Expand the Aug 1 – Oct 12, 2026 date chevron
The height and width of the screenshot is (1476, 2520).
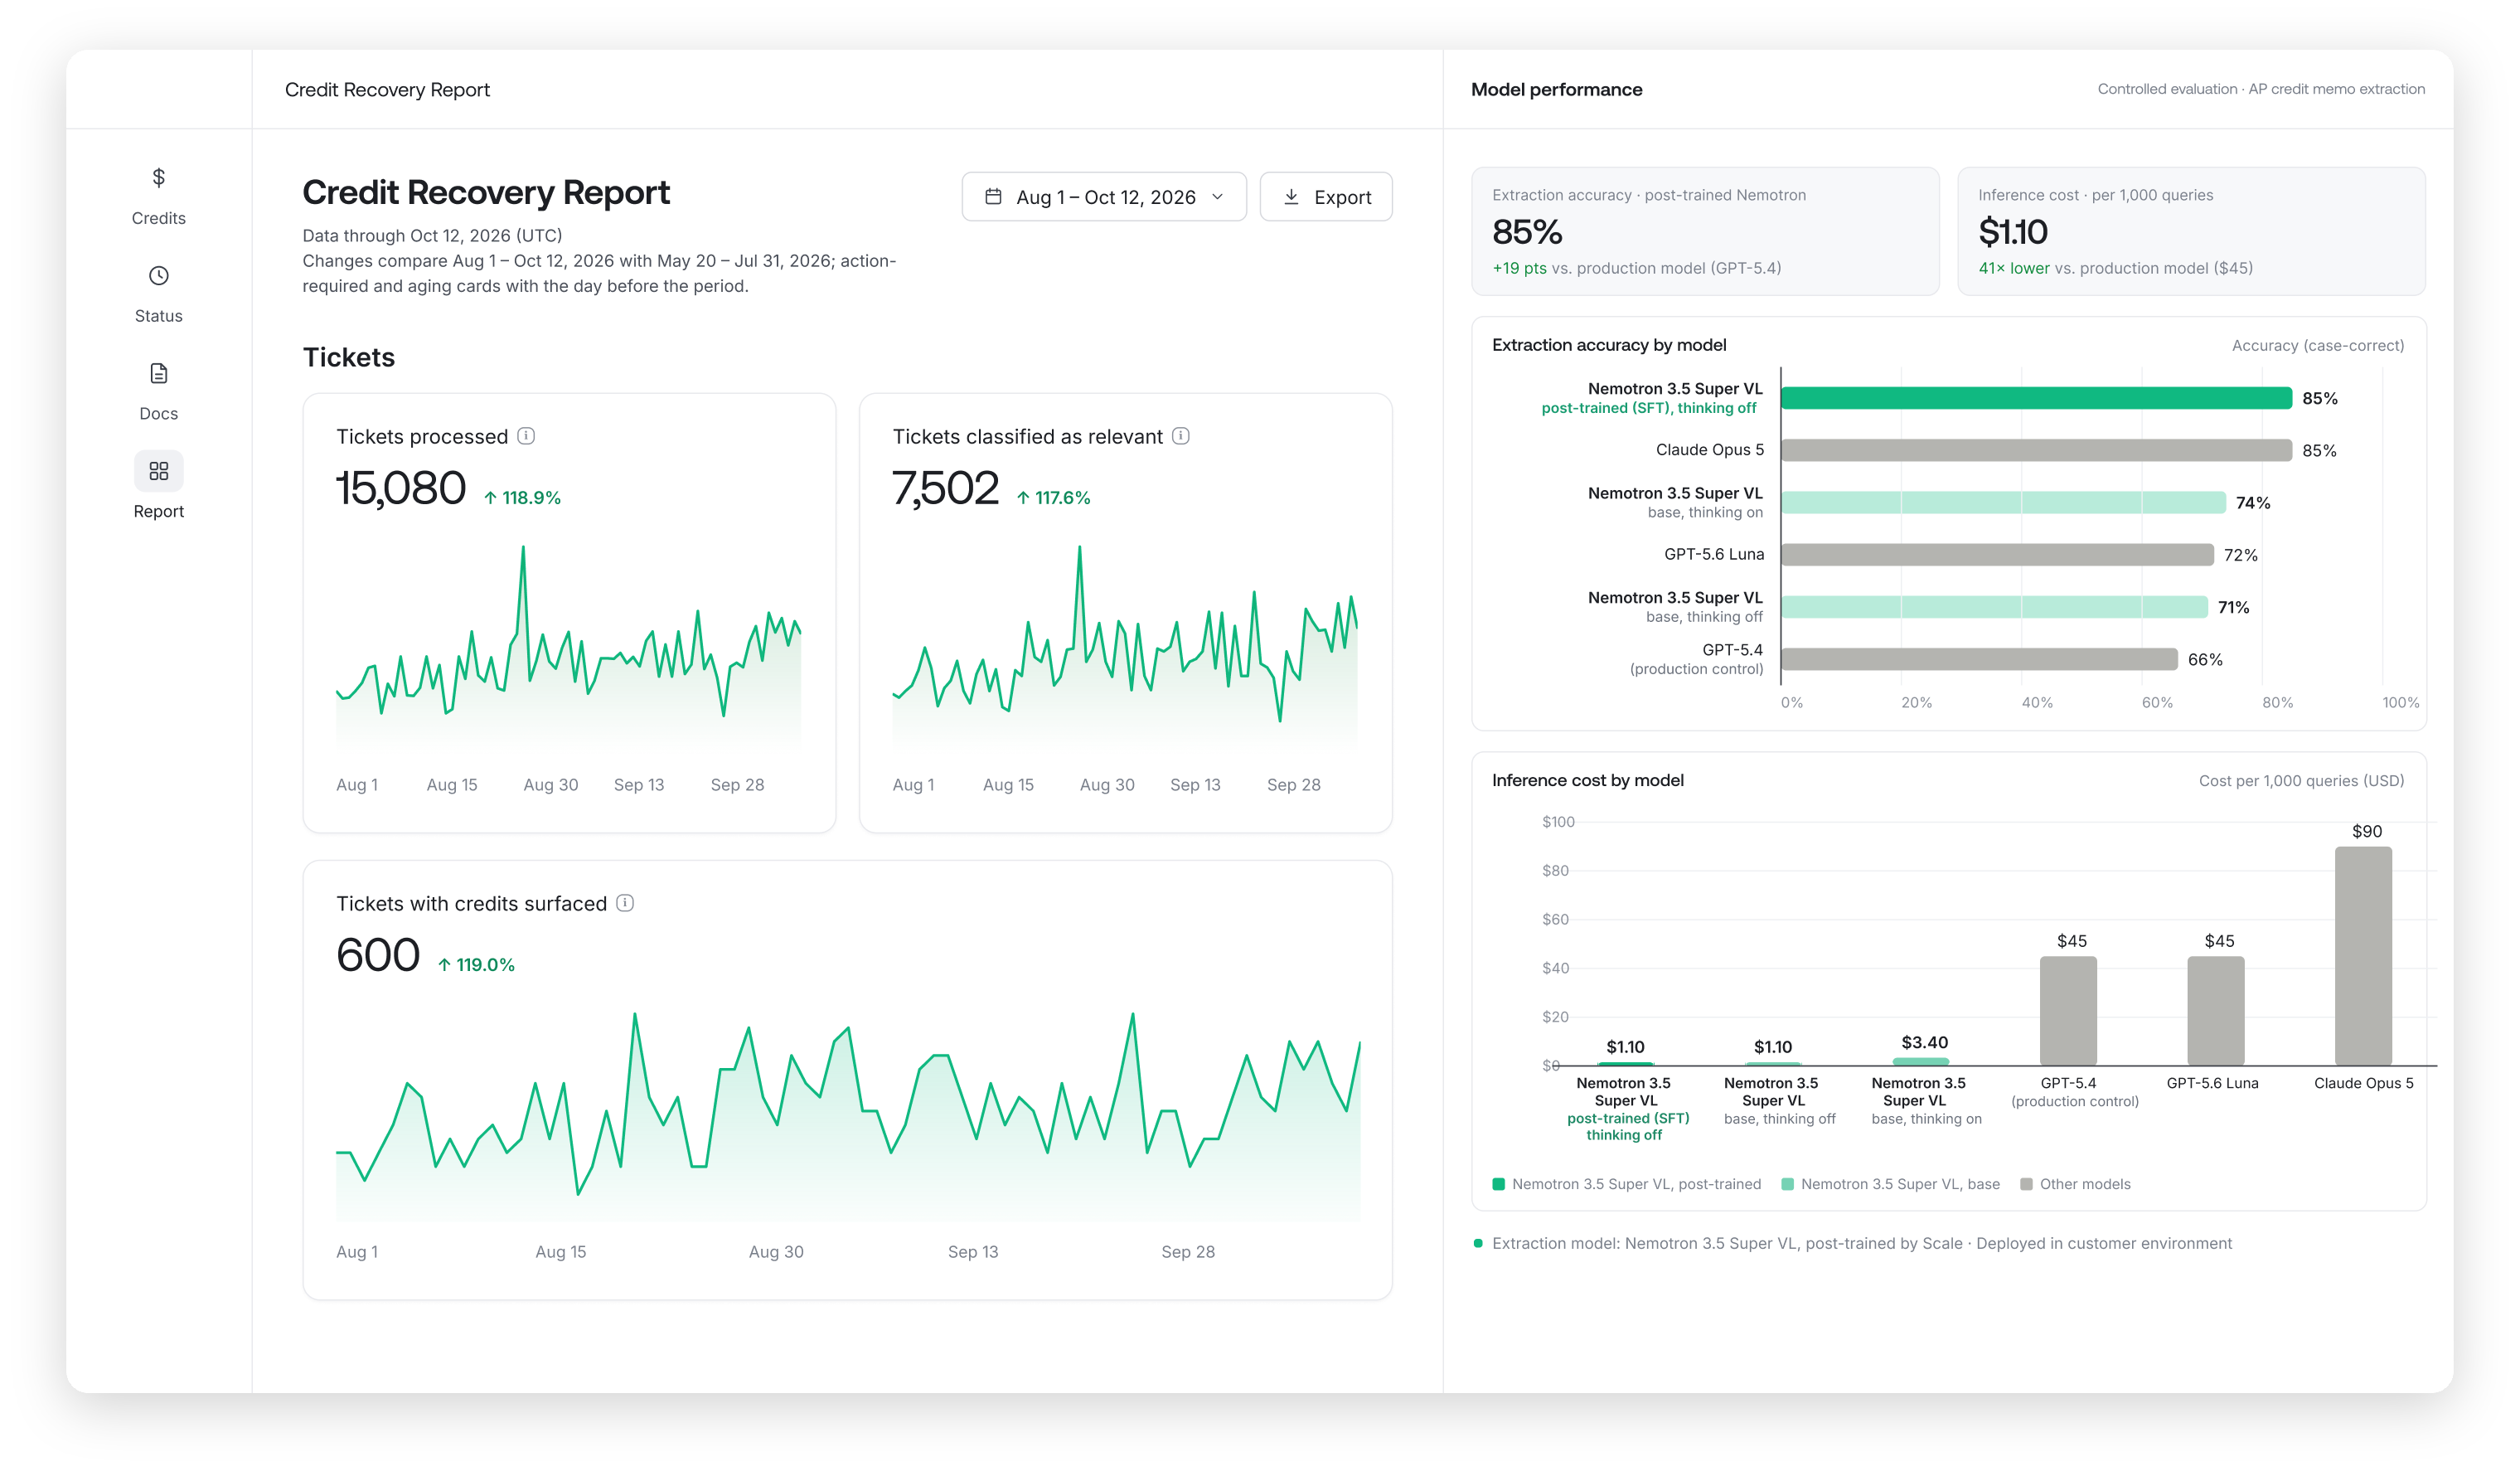pyautogui.click(x=1217, y=196)
